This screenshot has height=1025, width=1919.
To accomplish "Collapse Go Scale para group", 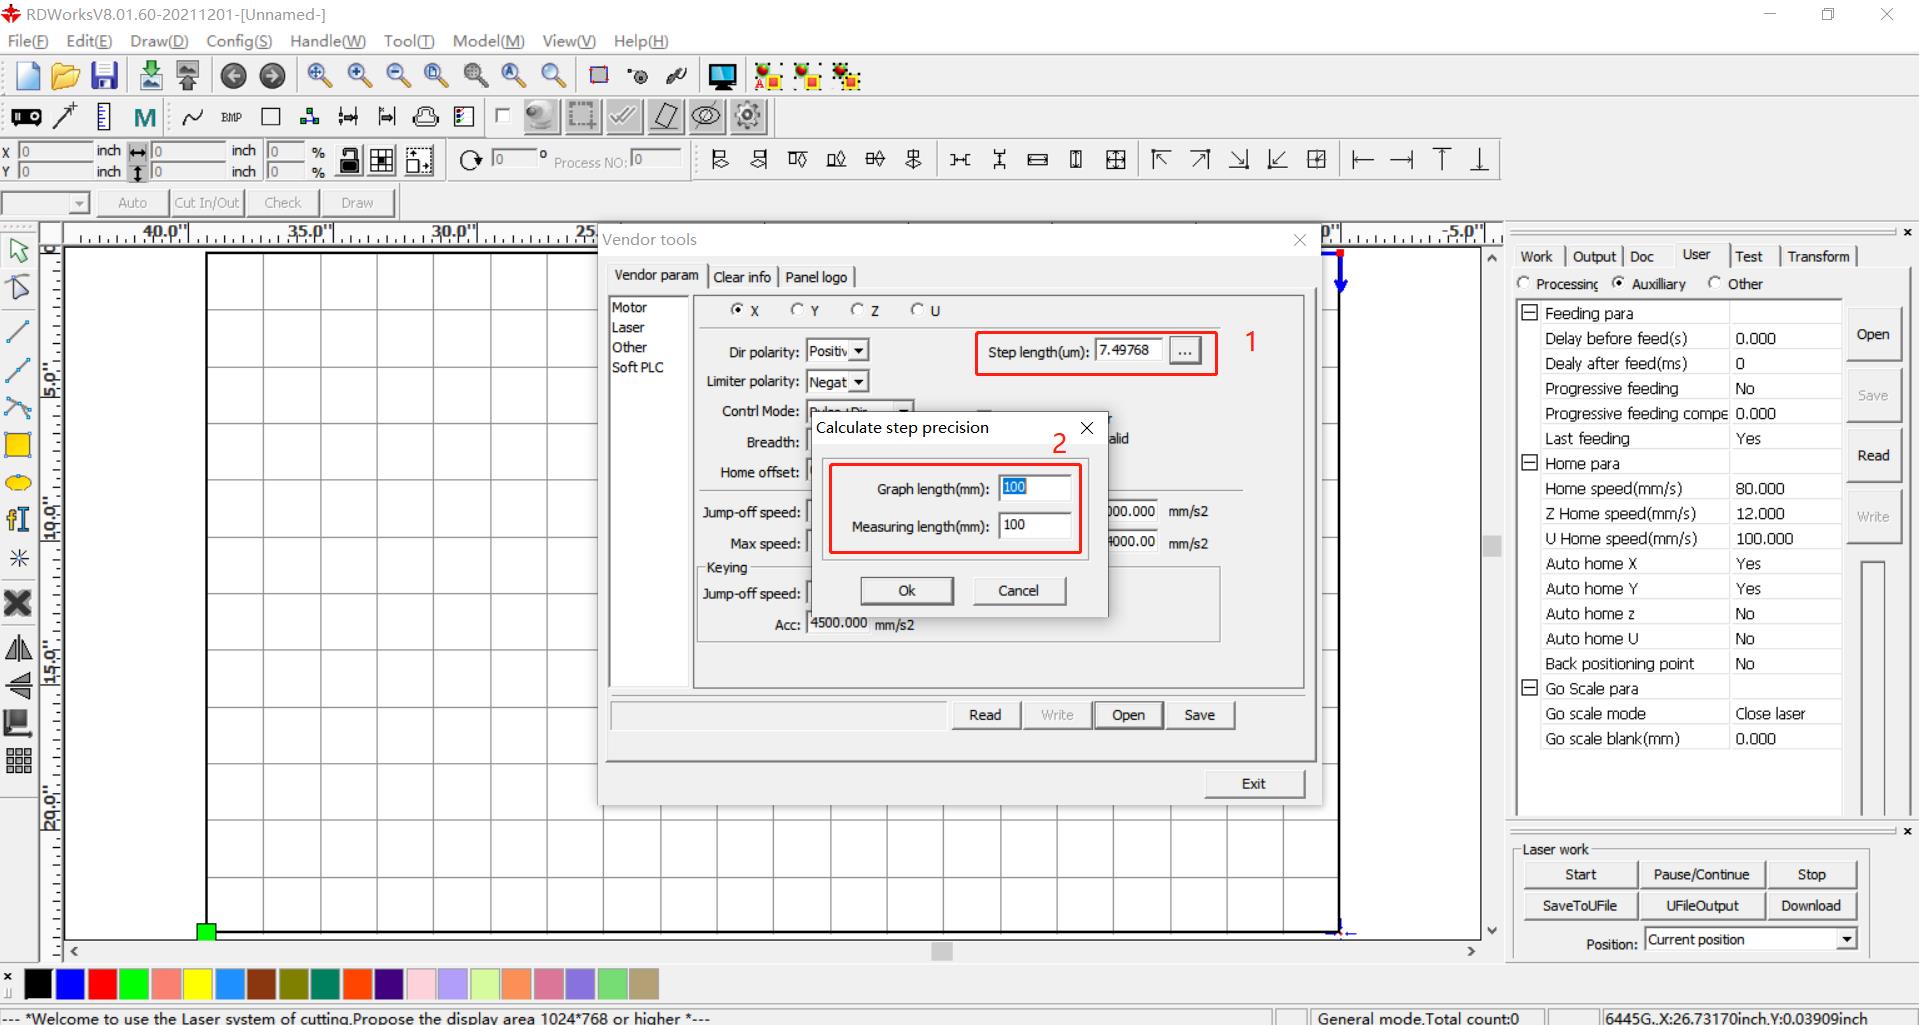I will (1529, 688).
